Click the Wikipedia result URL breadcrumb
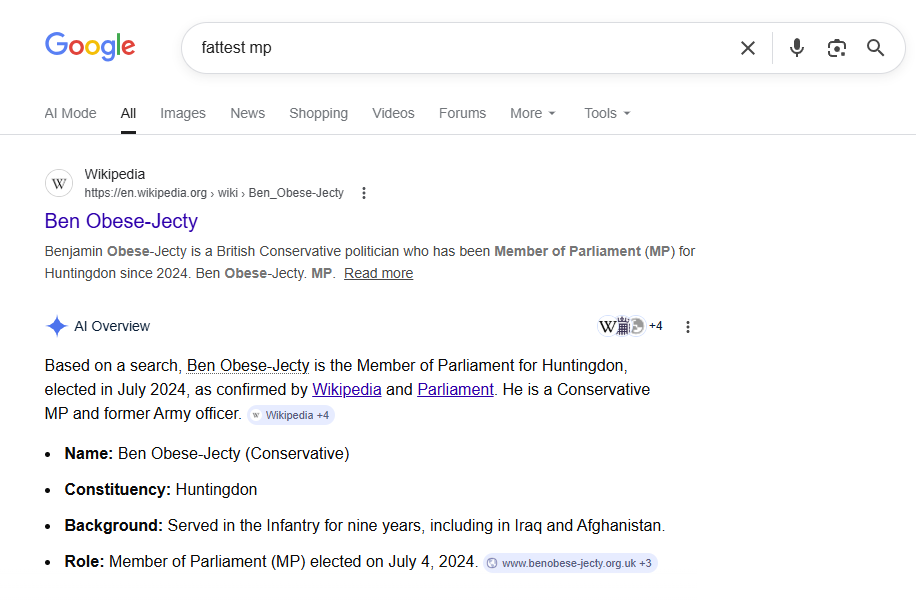Screen dimensions: 916x606 [x=214, y=193]
